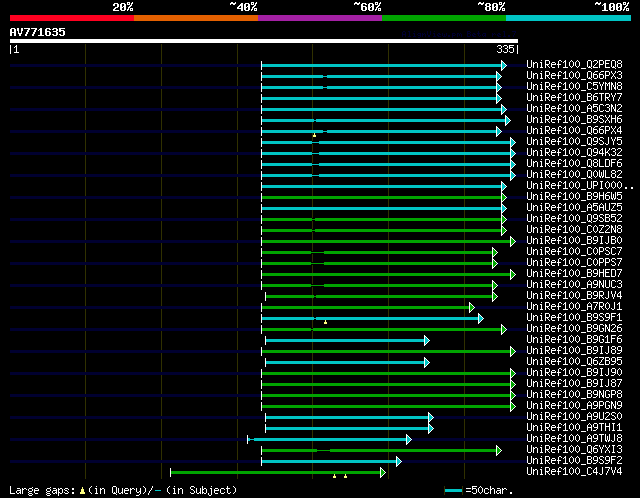Open the UniRef100_C0PSC7 label
The image size is (640, 498).
574,252
